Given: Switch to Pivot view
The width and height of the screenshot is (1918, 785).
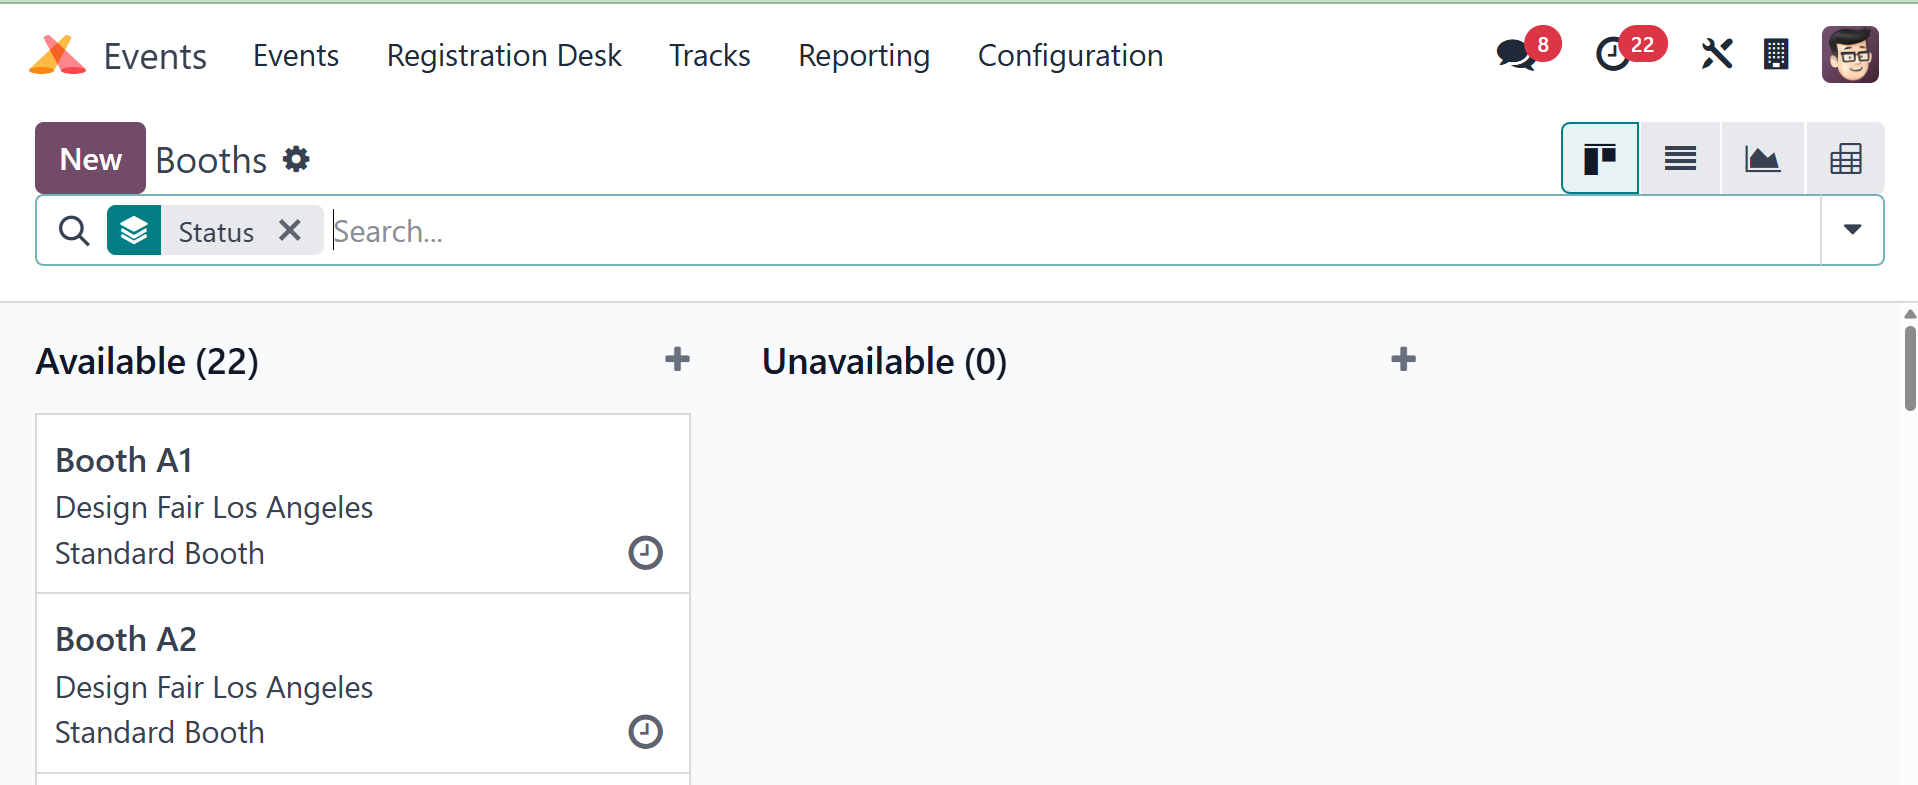Looking at the screenshot, I should [1845, 158].
